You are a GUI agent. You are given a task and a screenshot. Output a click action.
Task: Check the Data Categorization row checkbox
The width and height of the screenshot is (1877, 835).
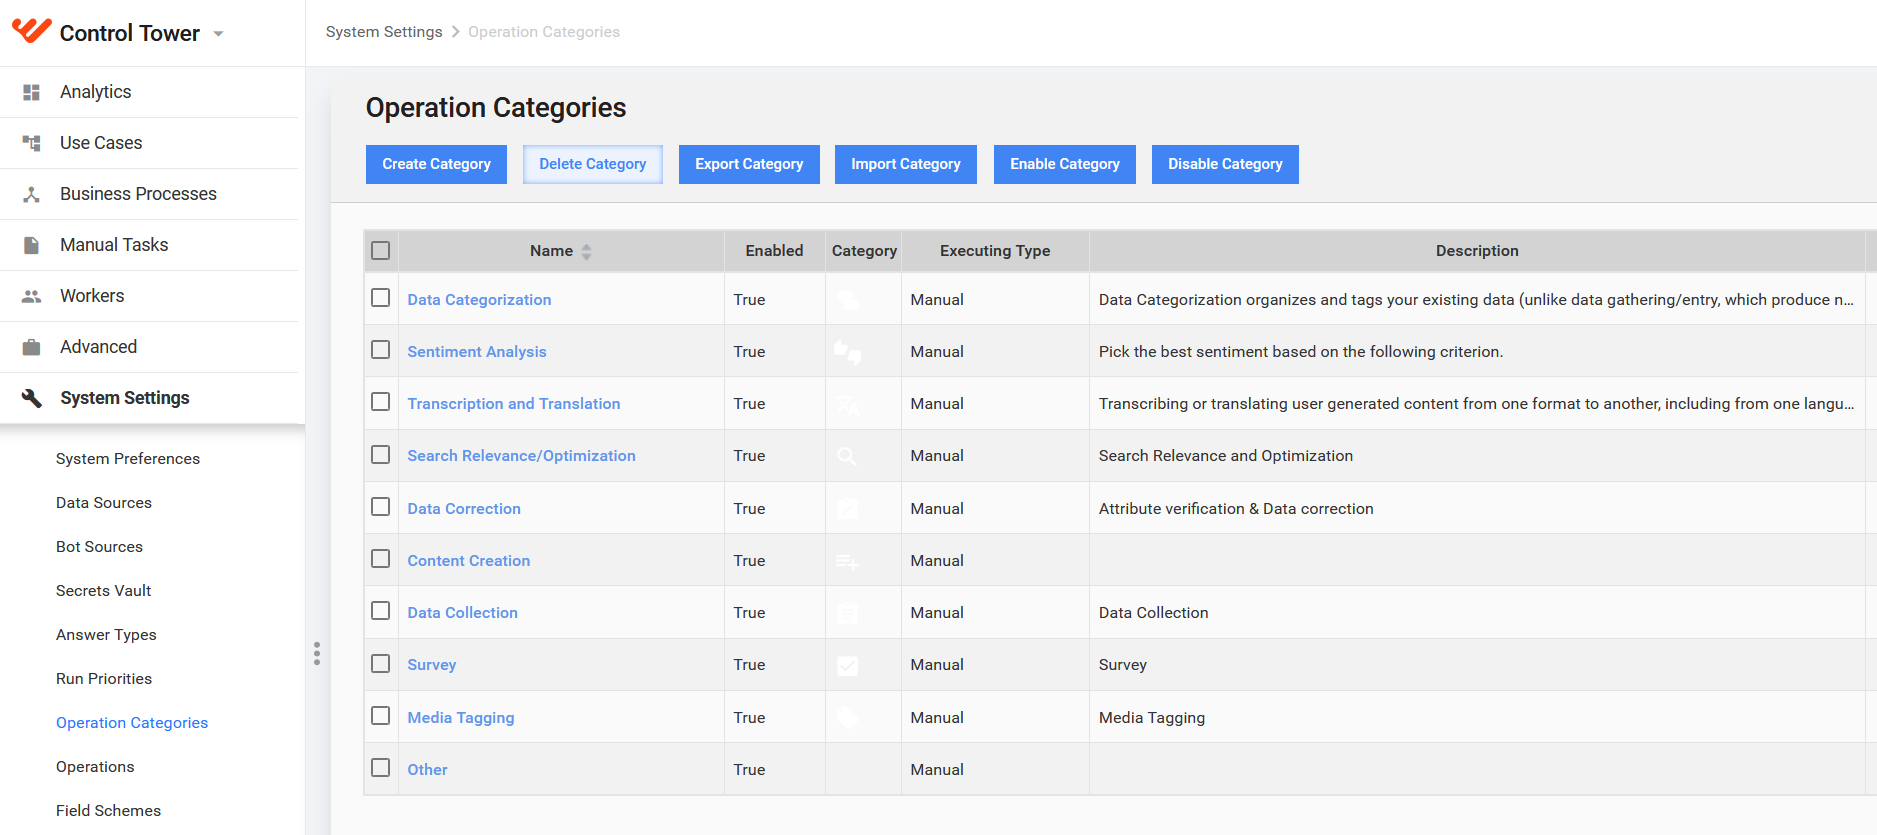pos(381,298)
